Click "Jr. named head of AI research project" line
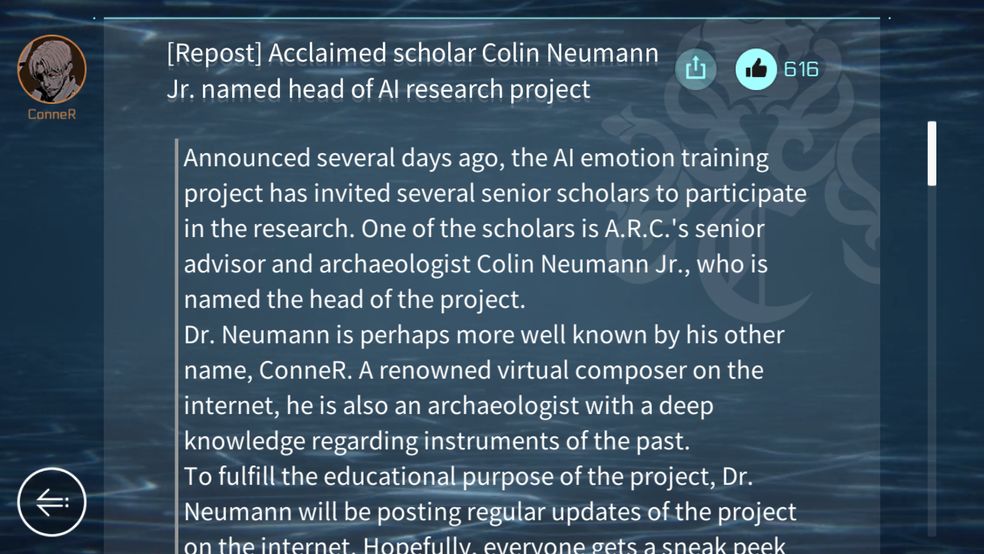 coord(378,89)
